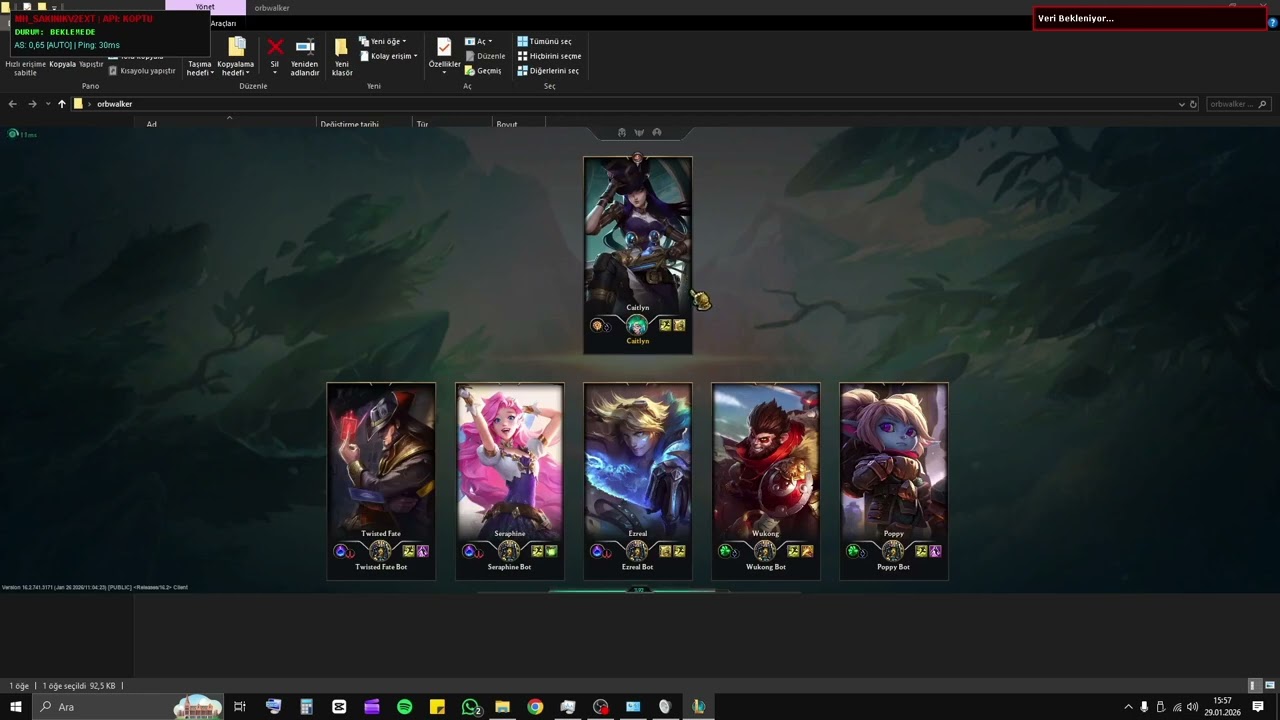Viewport: 1280px width, 720px height.
Task: Open Spotify from the taskbar
Action: click(404, 707)
